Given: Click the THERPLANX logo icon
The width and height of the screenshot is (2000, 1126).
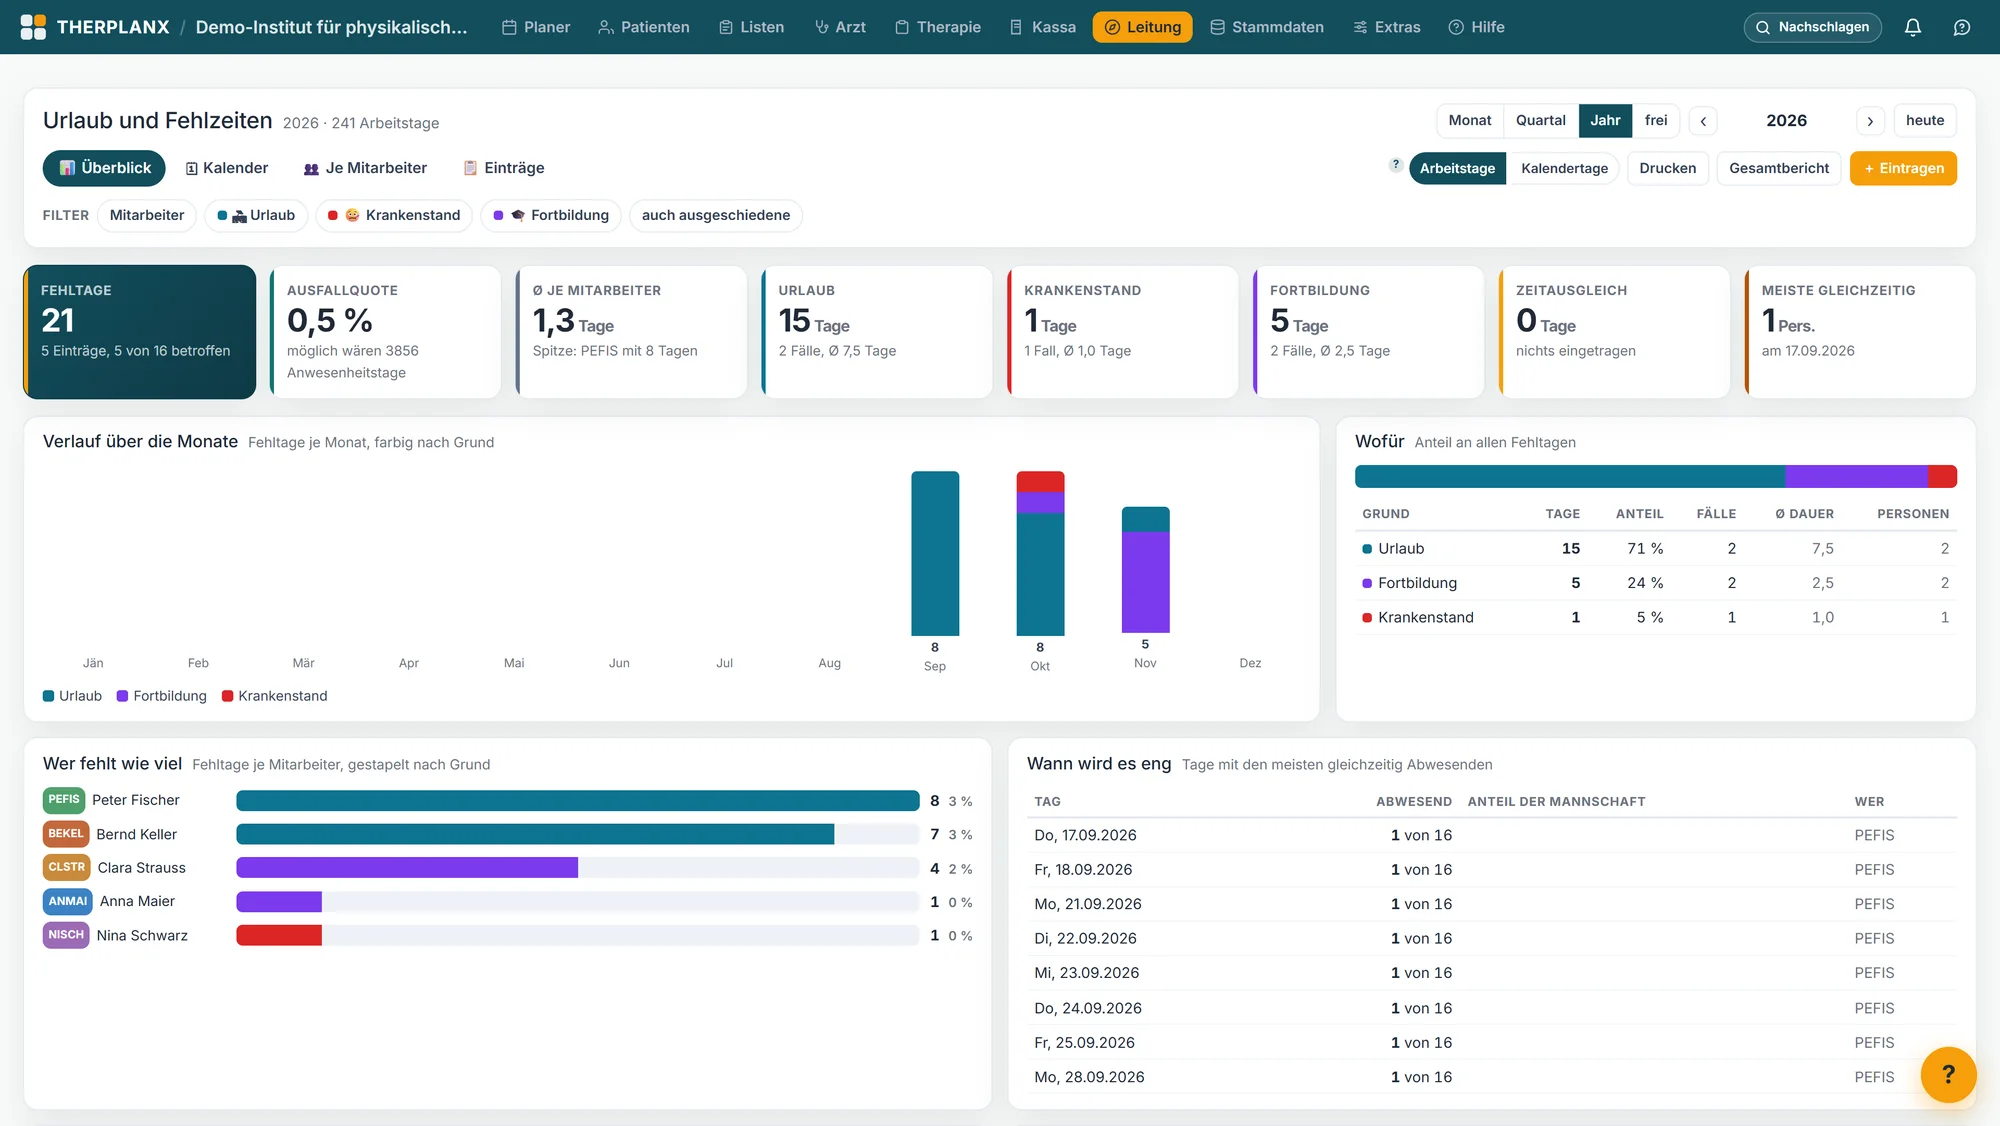Looking at the screenshot, I should [x=33, y=27].
